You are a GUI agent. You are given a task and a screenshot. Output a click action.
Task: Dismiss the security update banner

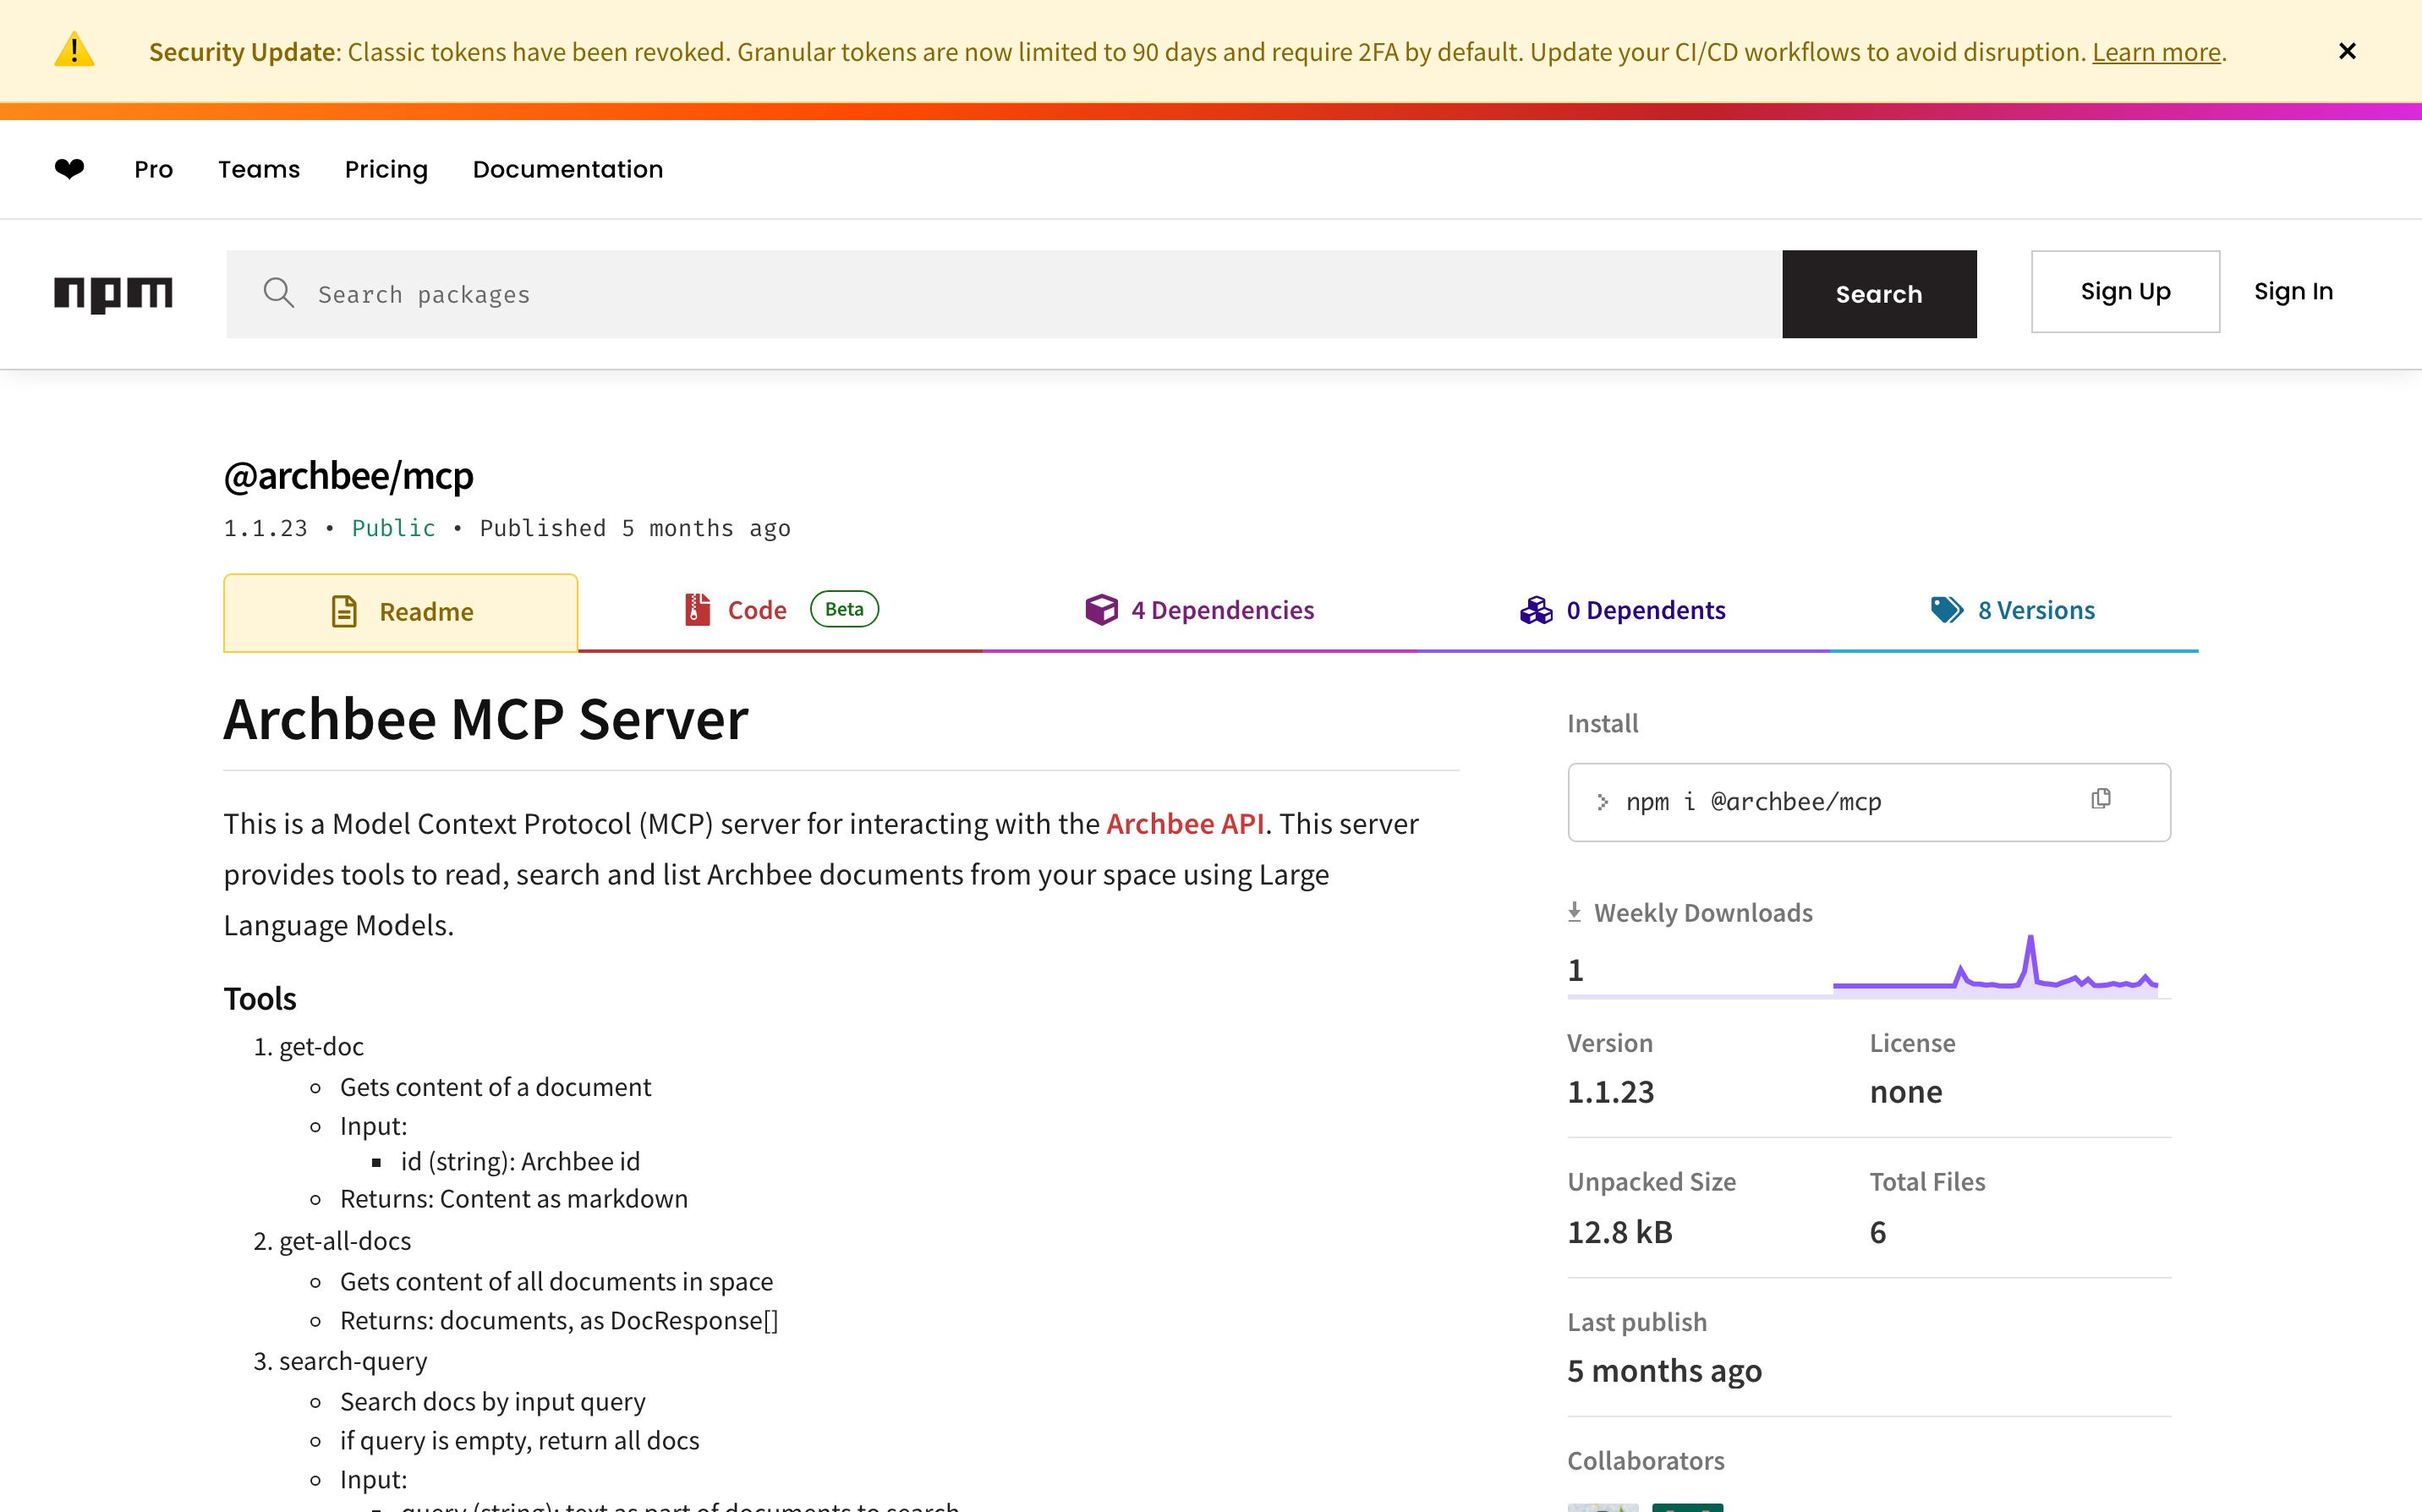pyautogui.click(x=2347, y=51)
